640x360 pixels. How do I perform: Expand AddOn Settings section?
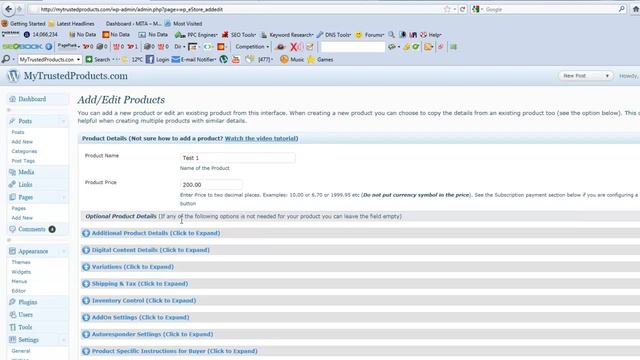pyautogui.click(x=140, y=317)
